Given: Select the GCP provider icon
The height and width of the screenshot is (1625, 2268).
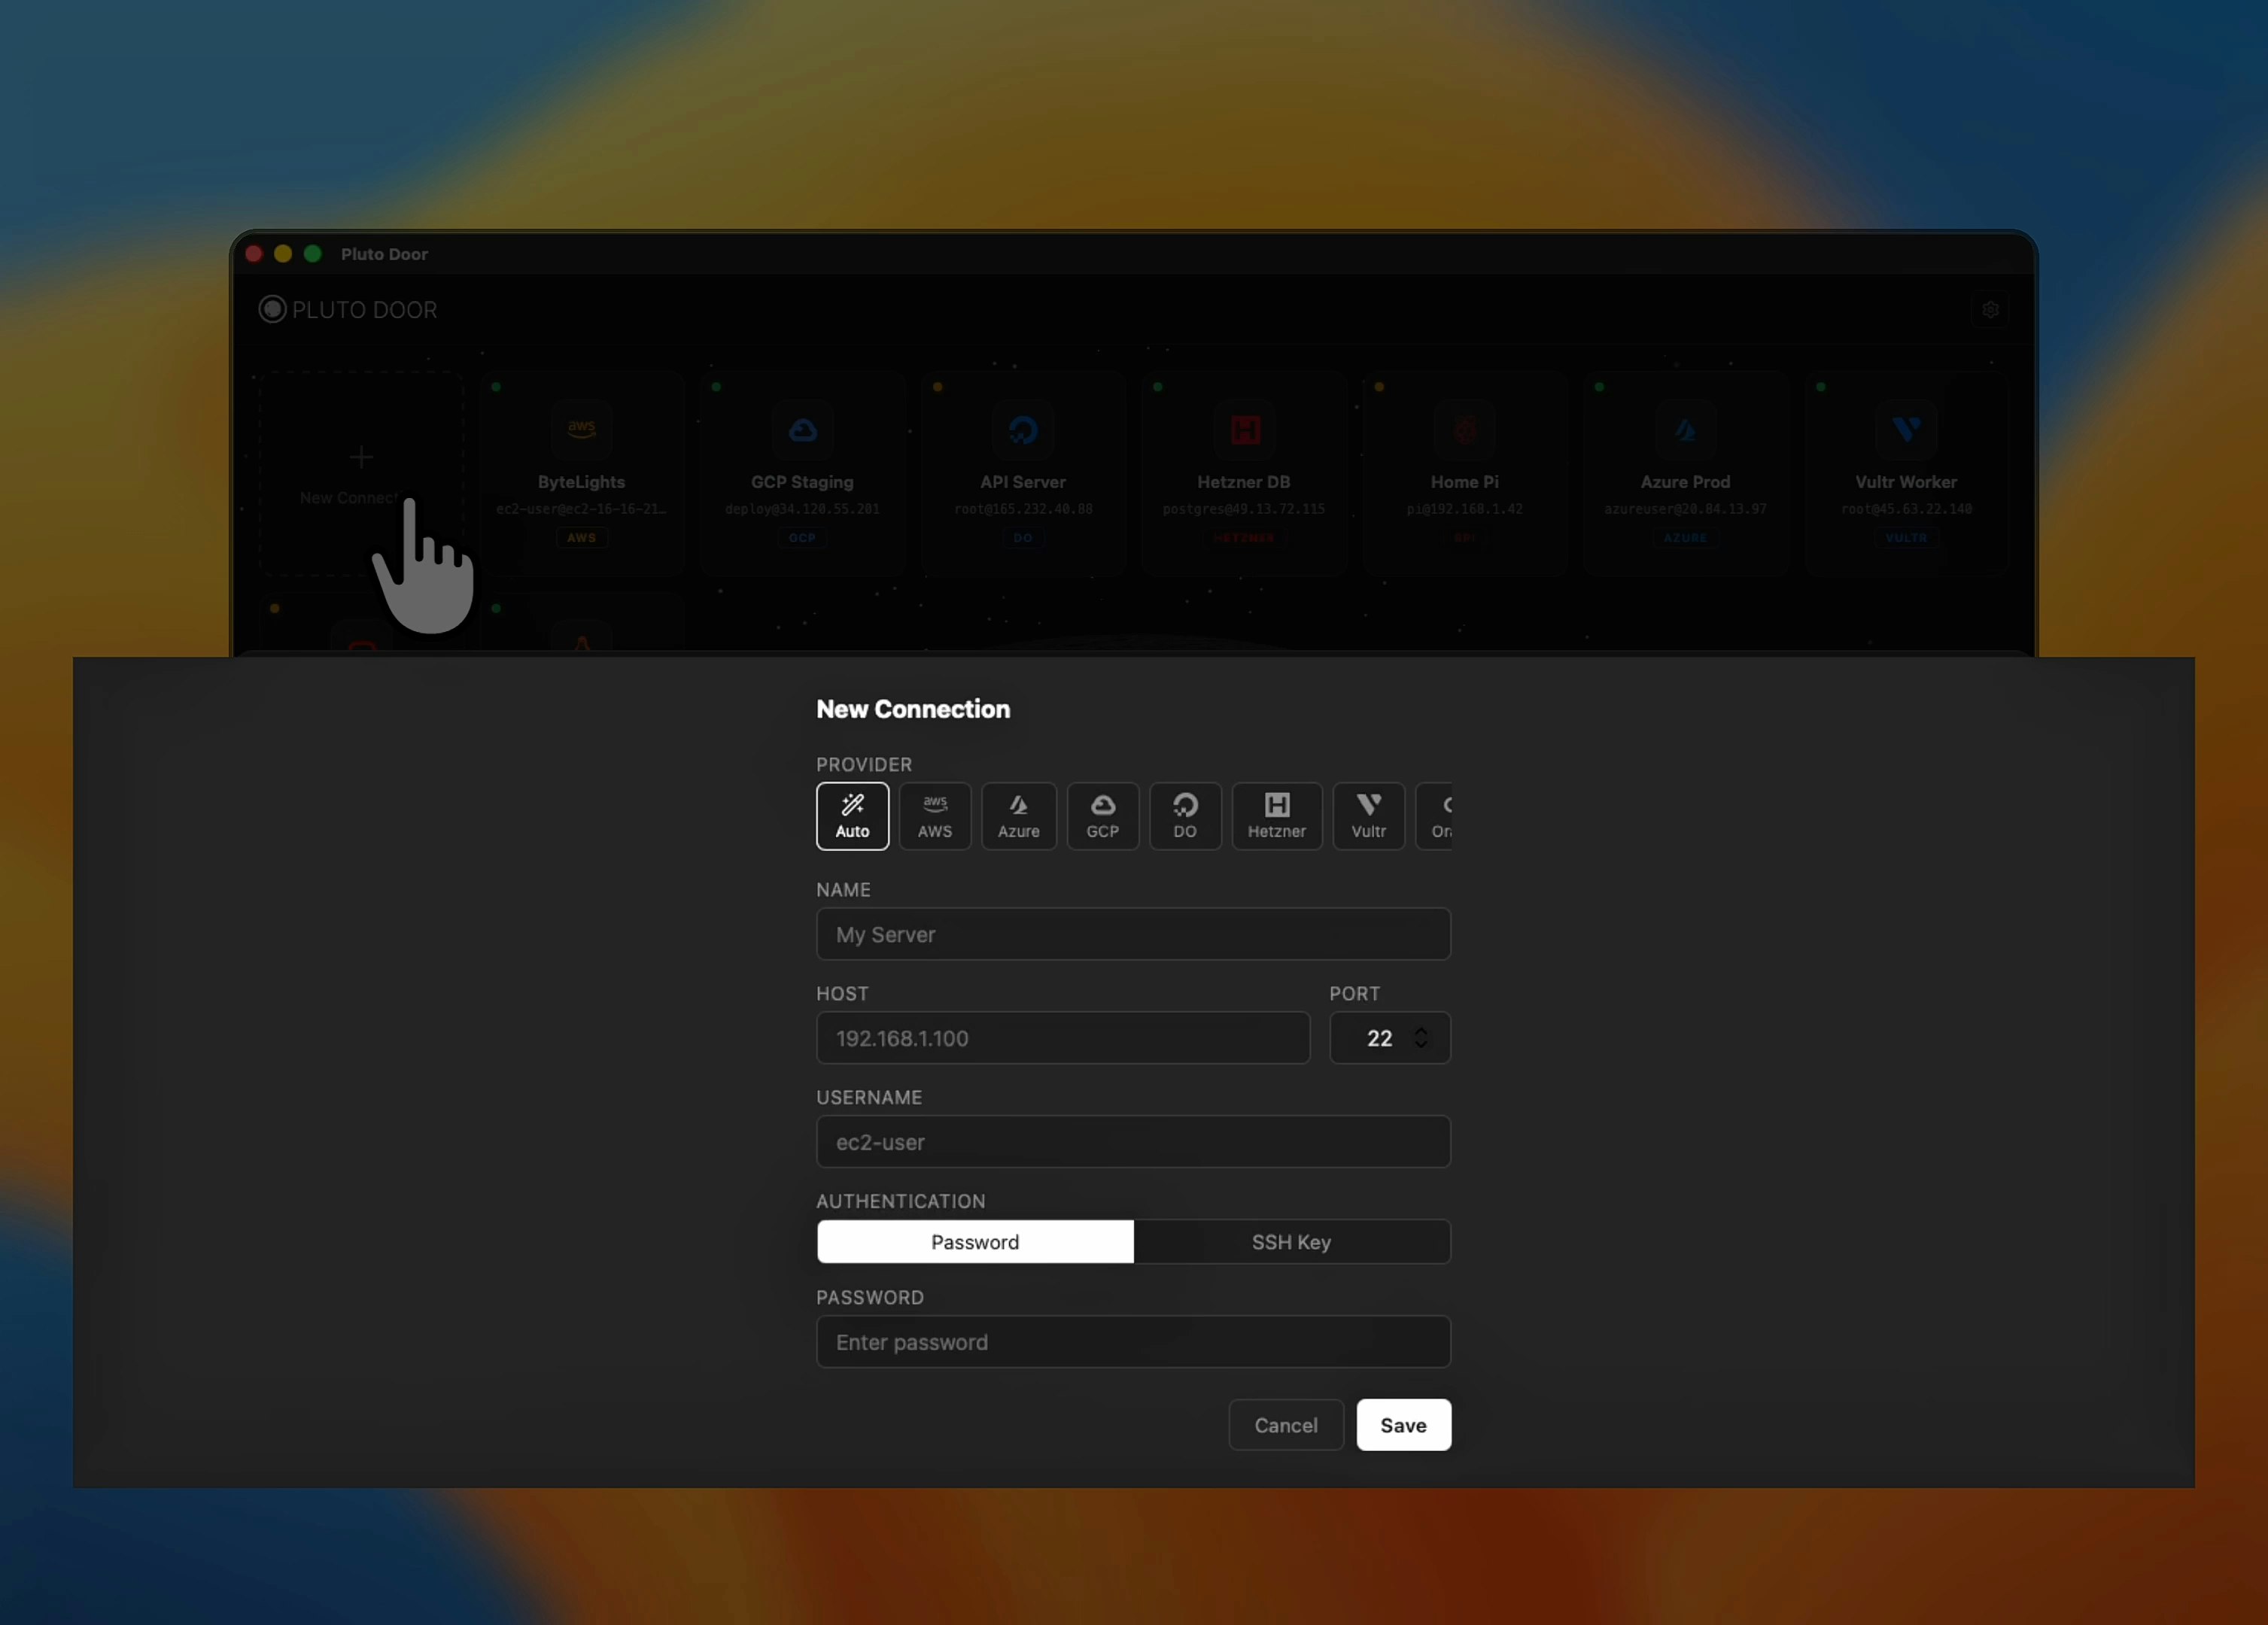Looking at the screenshot, I should click(x=1102, y=815).
